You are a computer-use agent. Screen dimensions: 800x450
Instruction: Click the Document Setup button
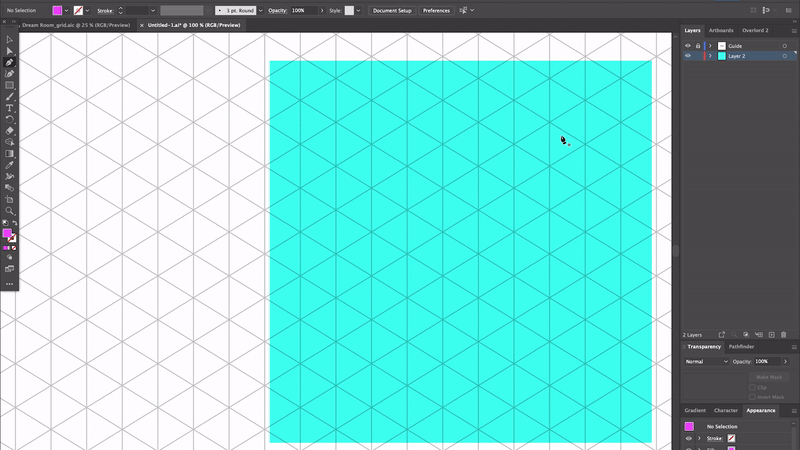392,11
